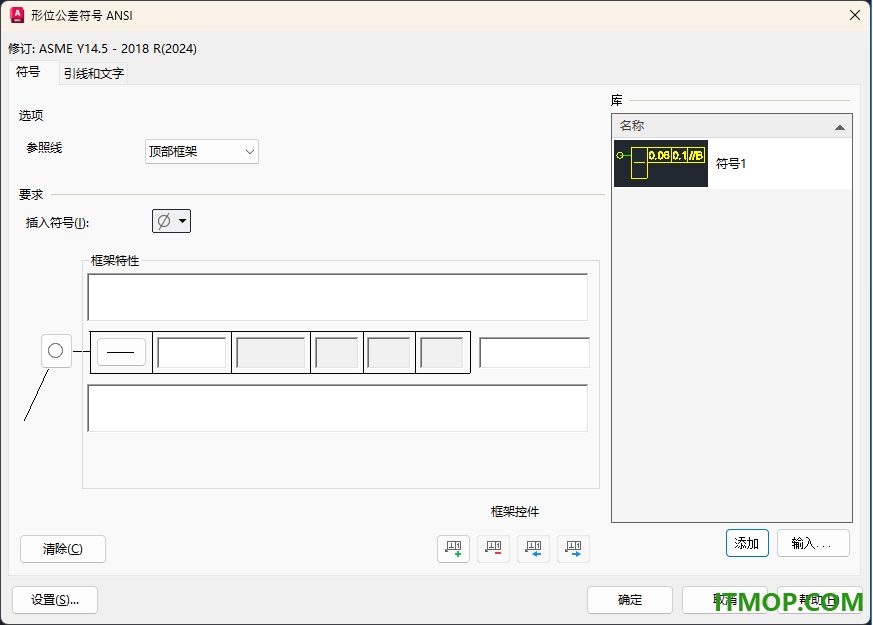The image size is (873, 625).
Task: Switch to the 引线和文字 tab
Action: pos(94,73)
